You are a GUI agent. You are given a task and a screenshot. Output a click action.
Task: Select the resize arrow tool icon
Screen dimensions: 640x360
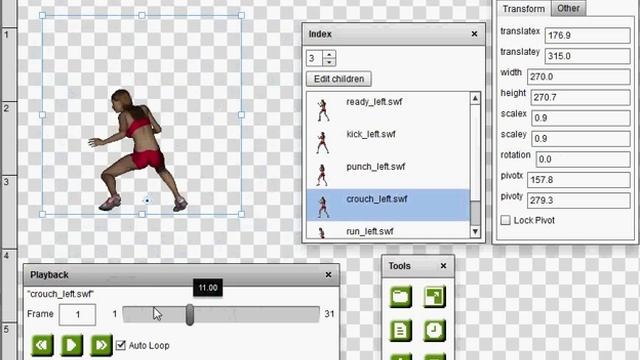(x=434, y=296)
